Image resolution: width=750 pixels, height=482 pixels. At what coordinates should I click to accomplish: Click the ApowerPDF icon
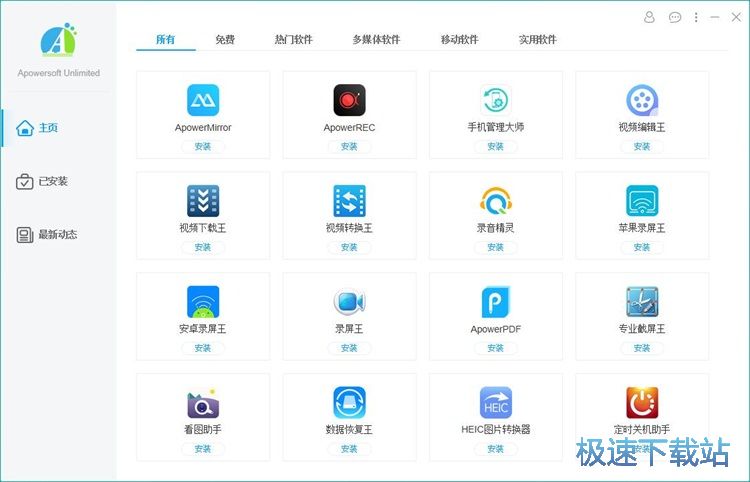pyautogui.click(x=495, y=302)
